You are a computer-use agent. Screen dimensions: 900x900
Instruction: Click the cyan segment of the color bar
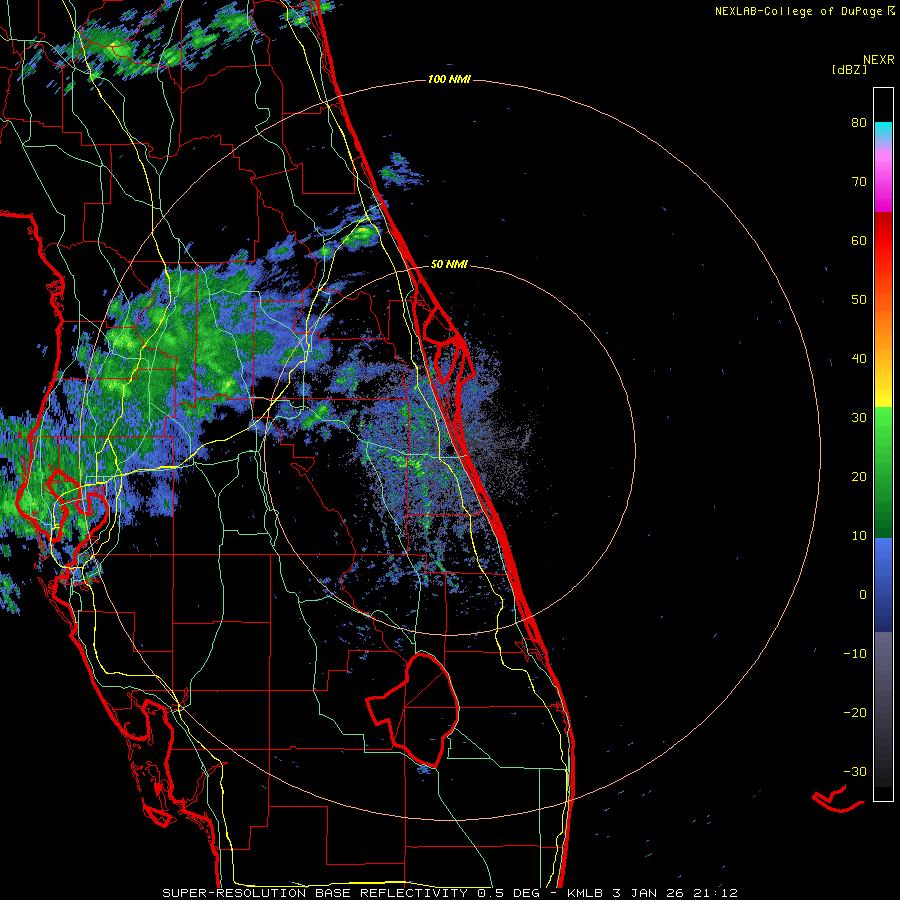pyautogui.click(x=883, y=131)
